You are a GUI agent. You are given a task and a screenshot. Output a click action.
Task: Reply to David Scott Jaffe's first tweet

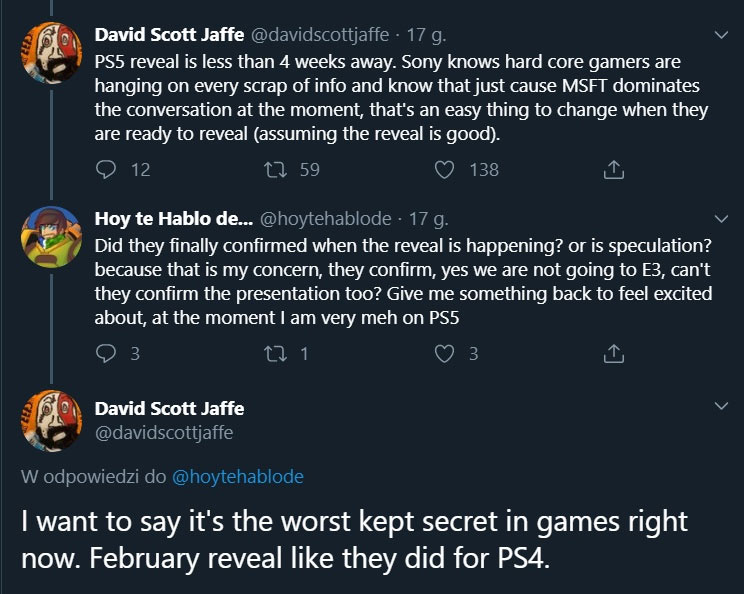tap(106, 169)
